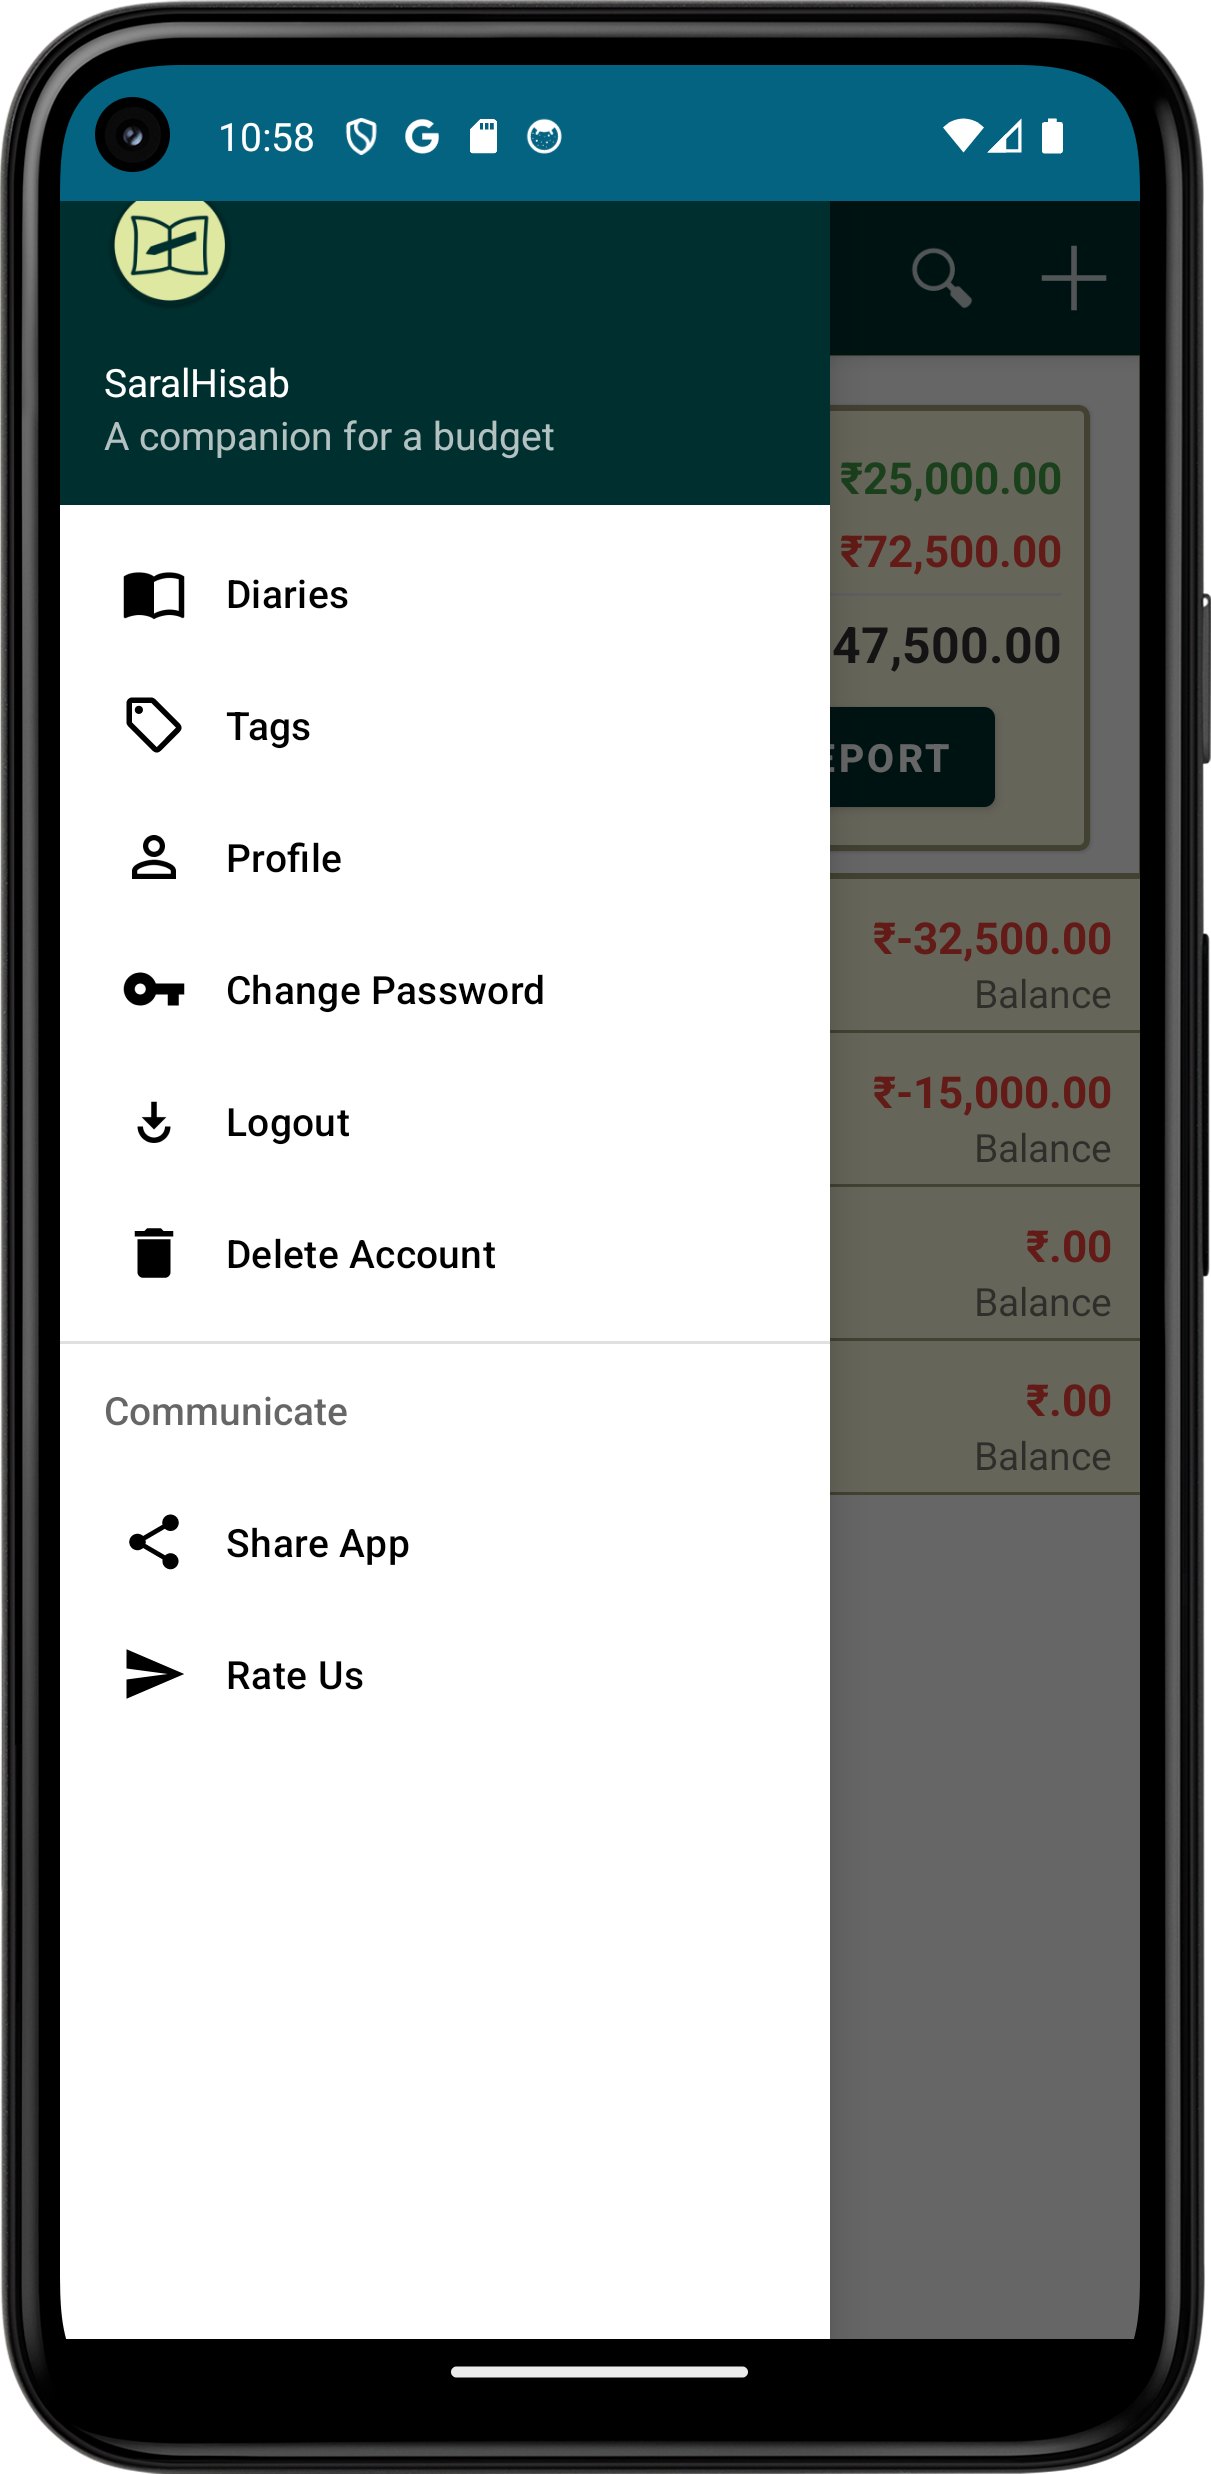Image resolution: width=1211 pixels, height=2474 pixels.
Task: Choose Delete Account menu entry
Action: pyautogui.click(x=361, y=1255)
